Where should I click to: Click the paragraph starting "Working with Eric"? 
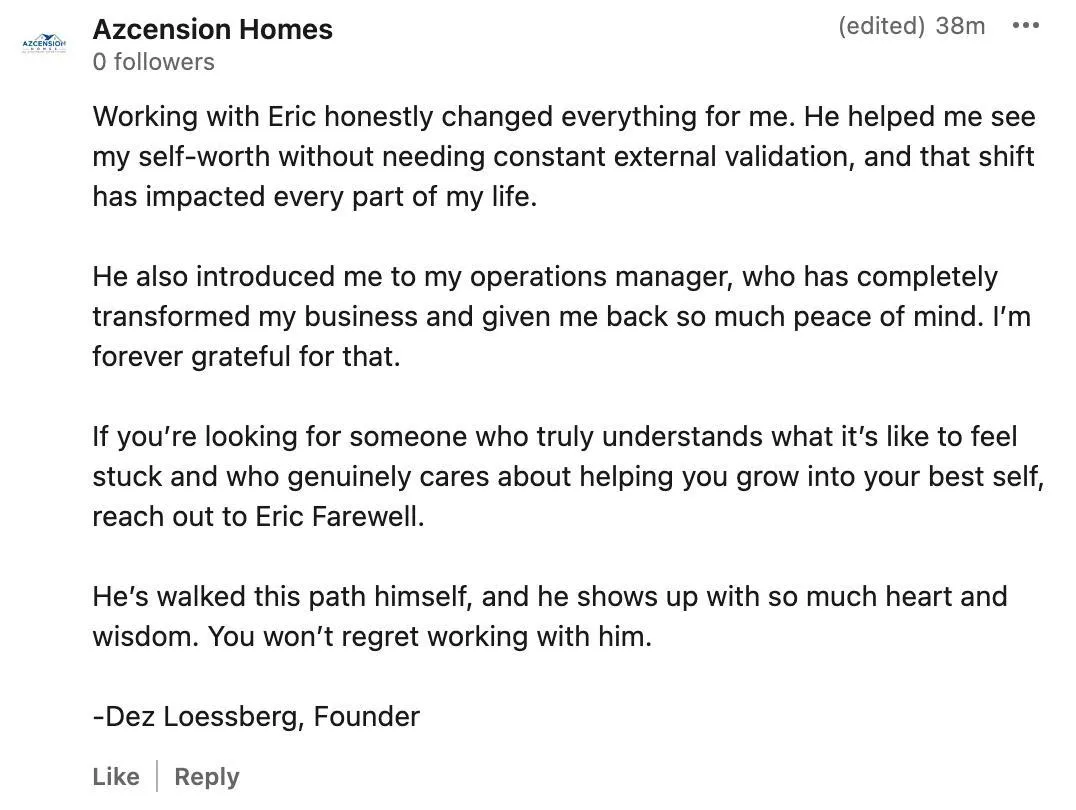pyautogui.click(x=564, y=157)
